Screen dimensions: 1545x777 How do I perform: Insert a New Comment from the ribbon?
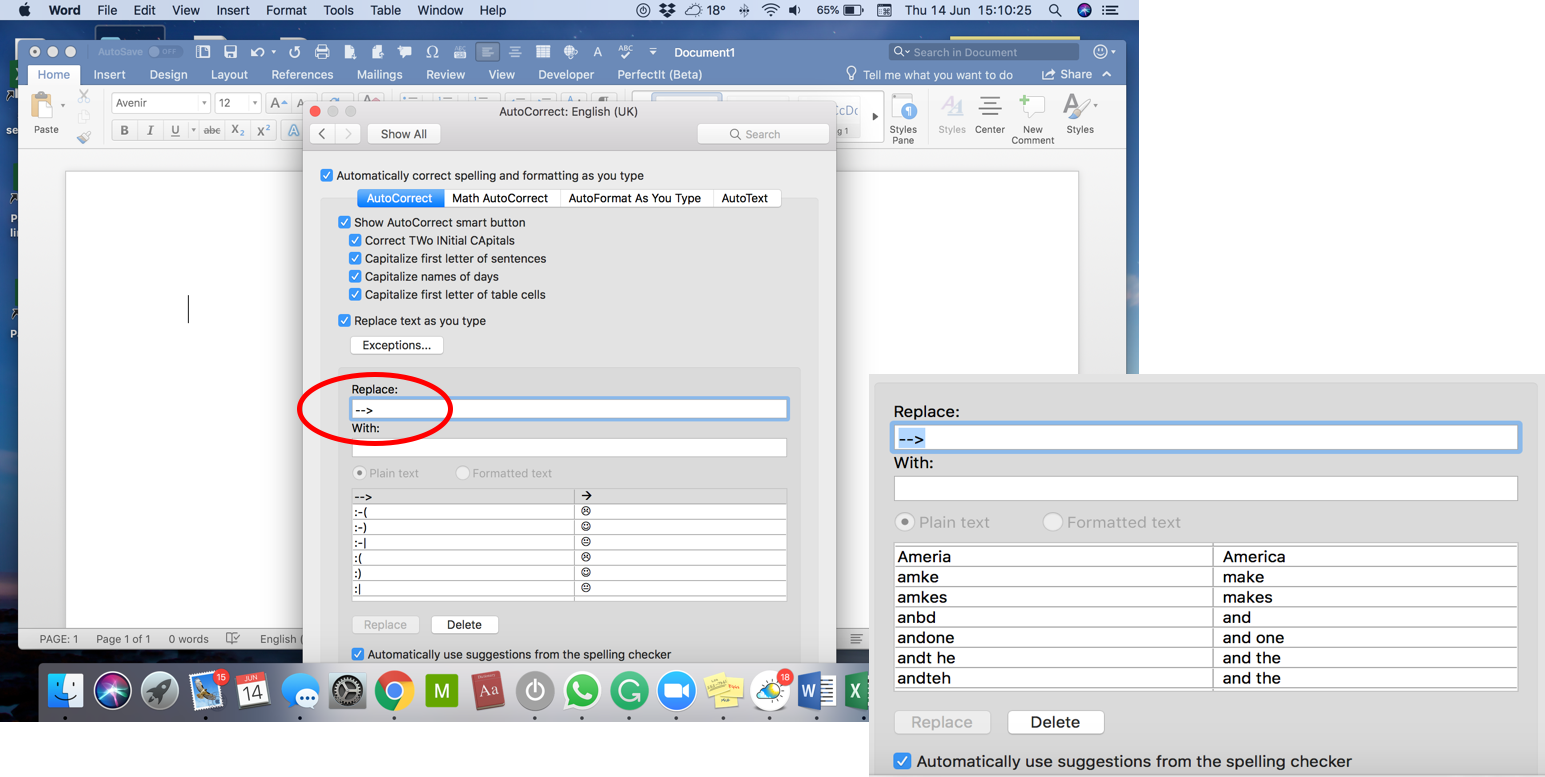pos(1032,118)
